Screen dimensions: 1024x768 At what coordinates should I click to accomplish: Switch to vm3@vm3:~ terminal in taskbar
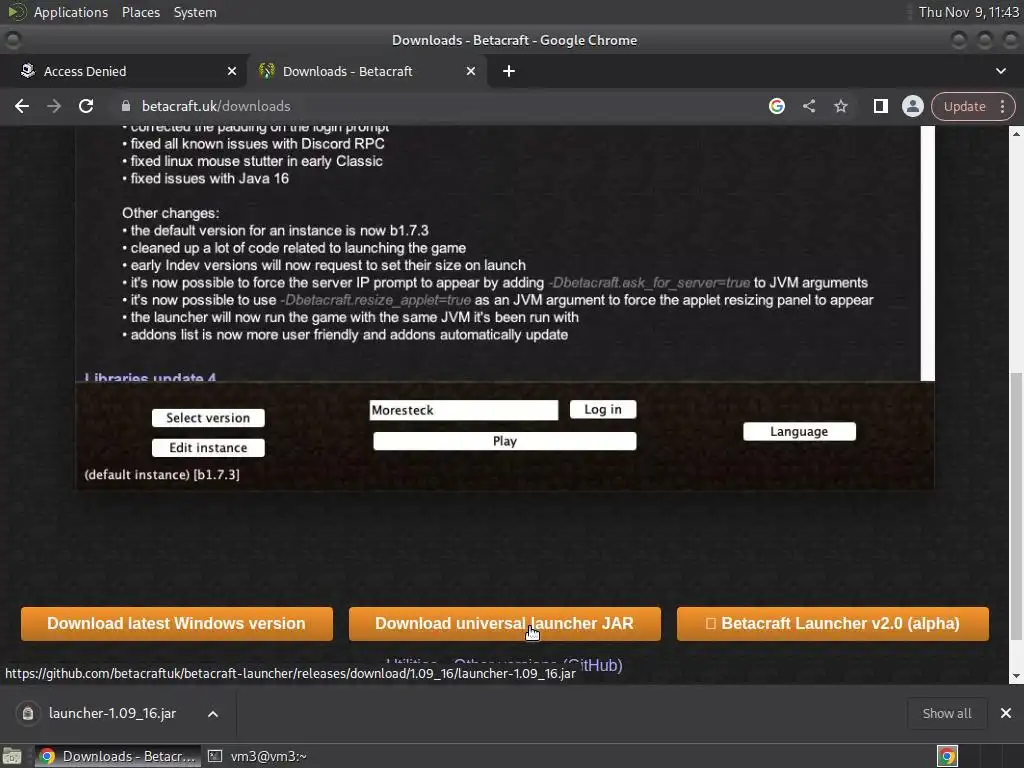coord(258,756)
